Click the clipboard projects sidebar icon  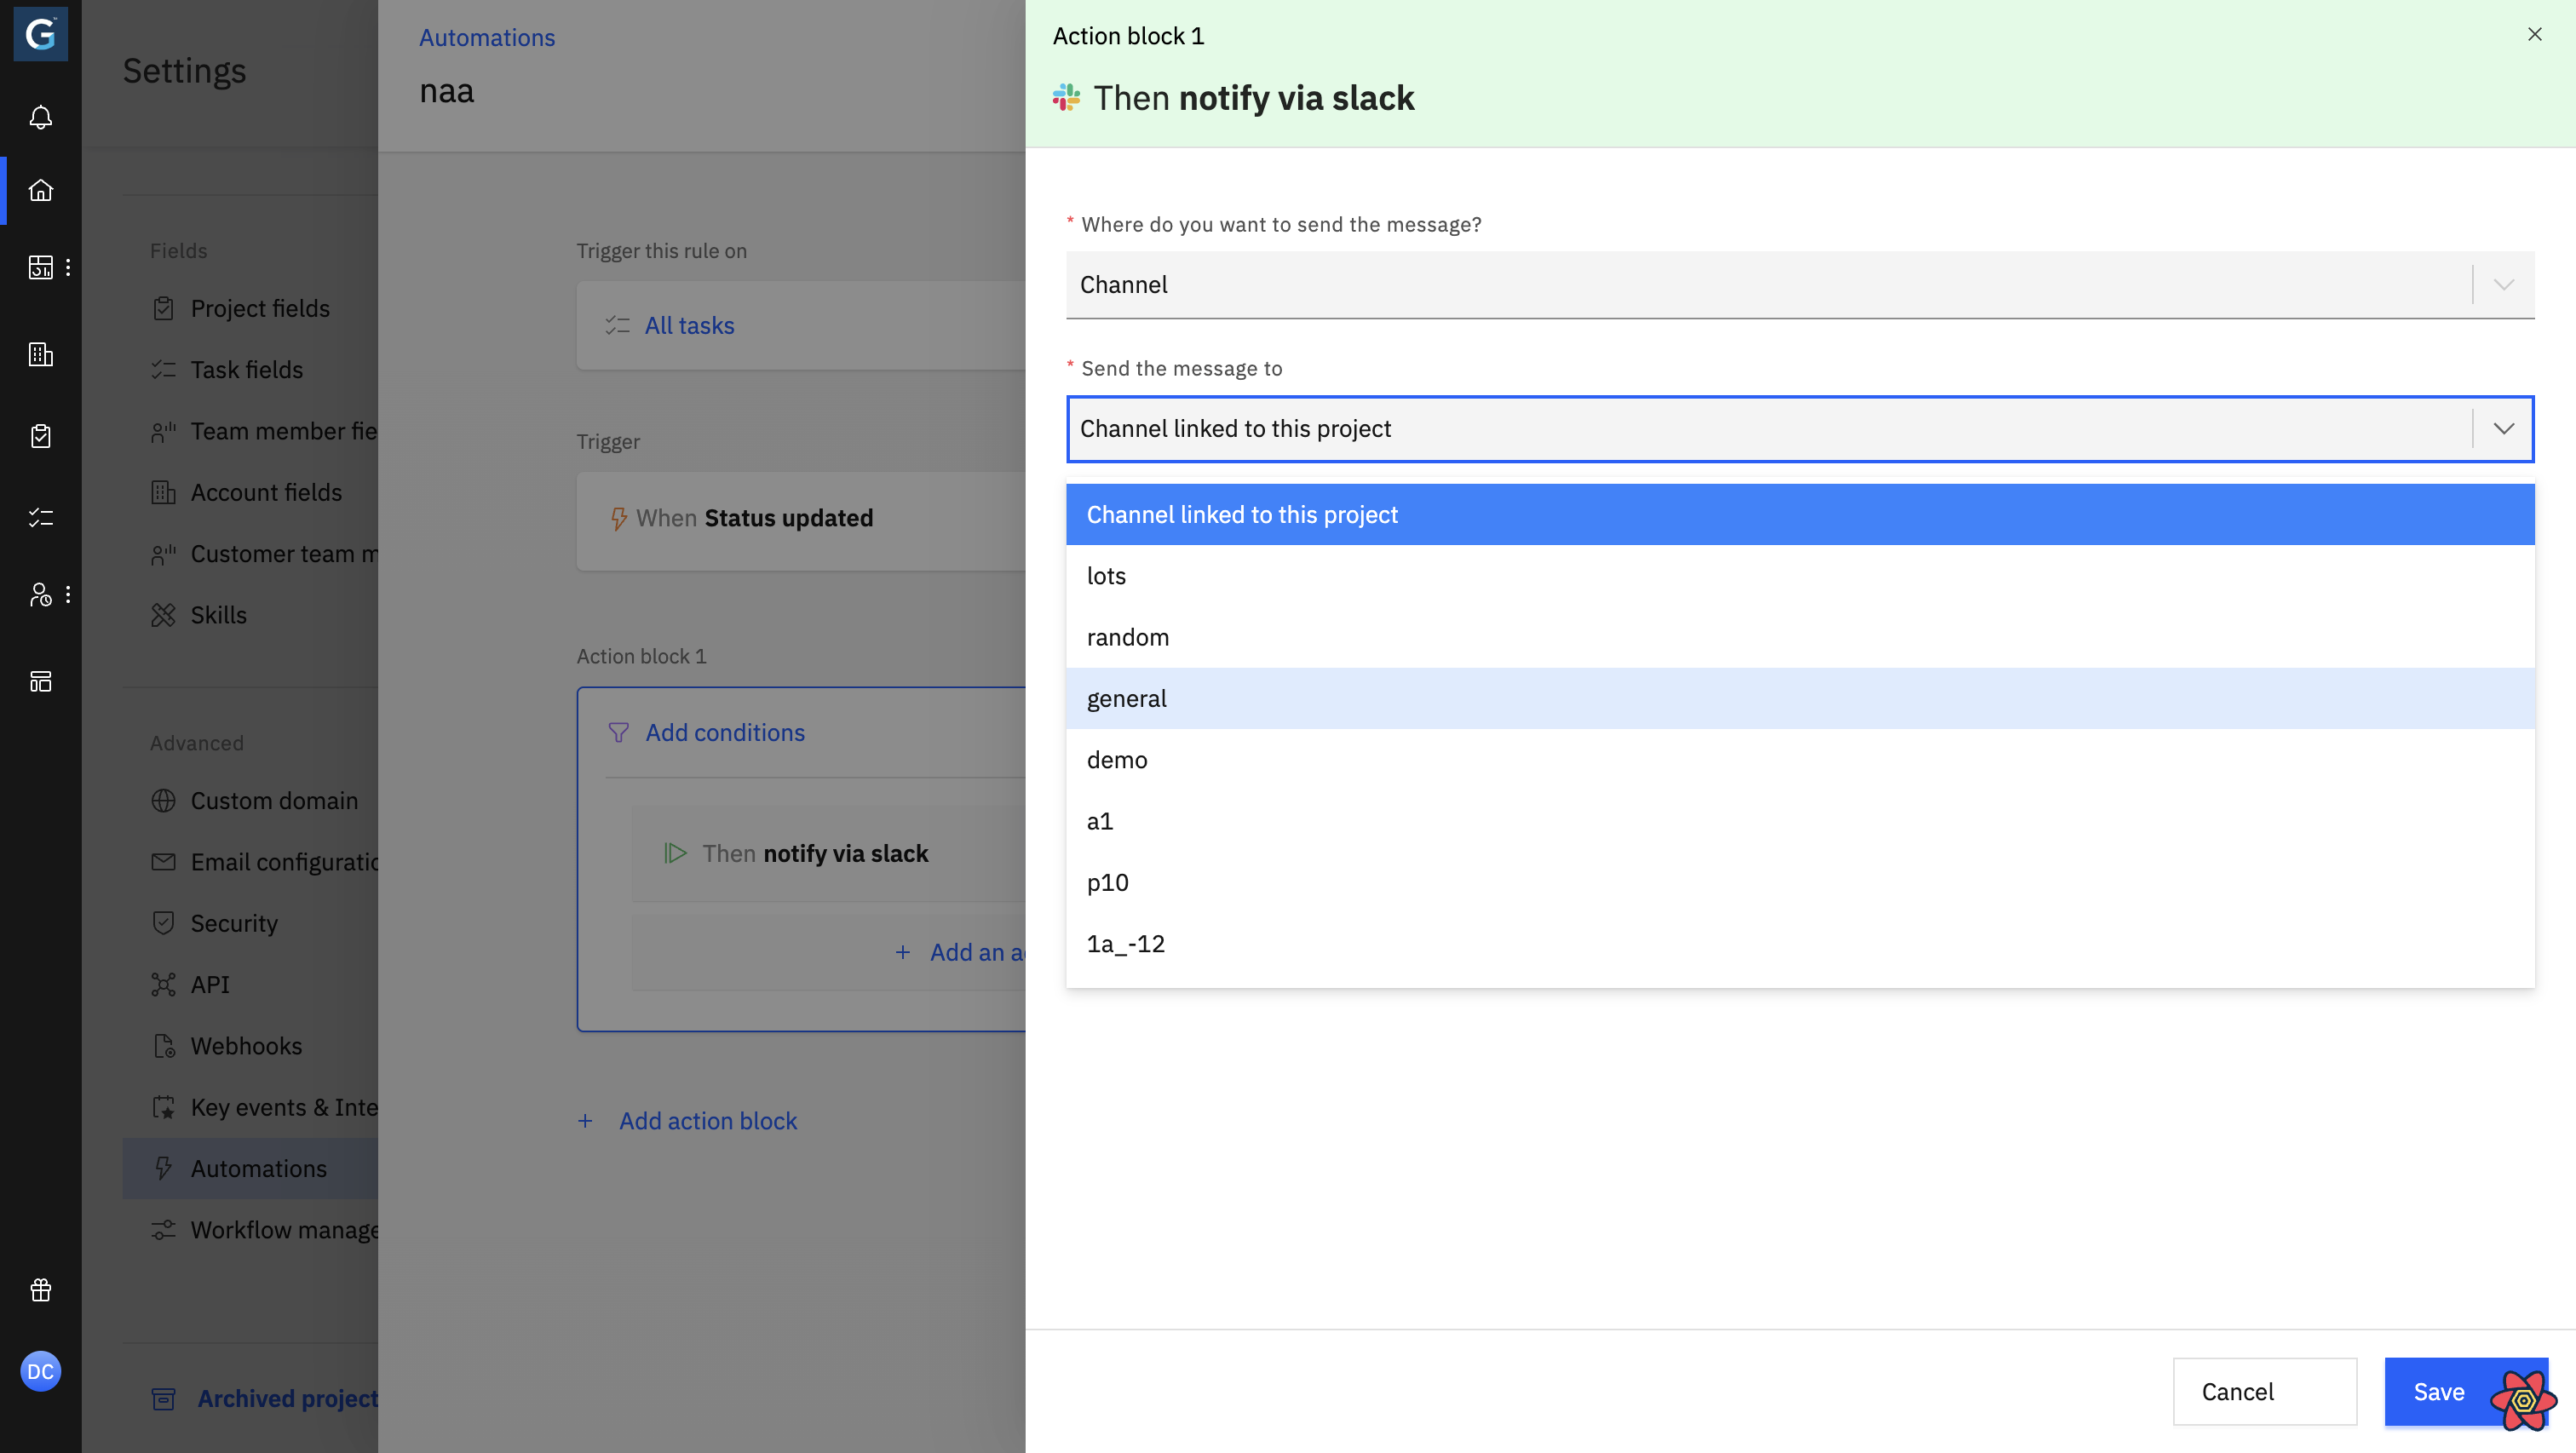click(40, 436)
